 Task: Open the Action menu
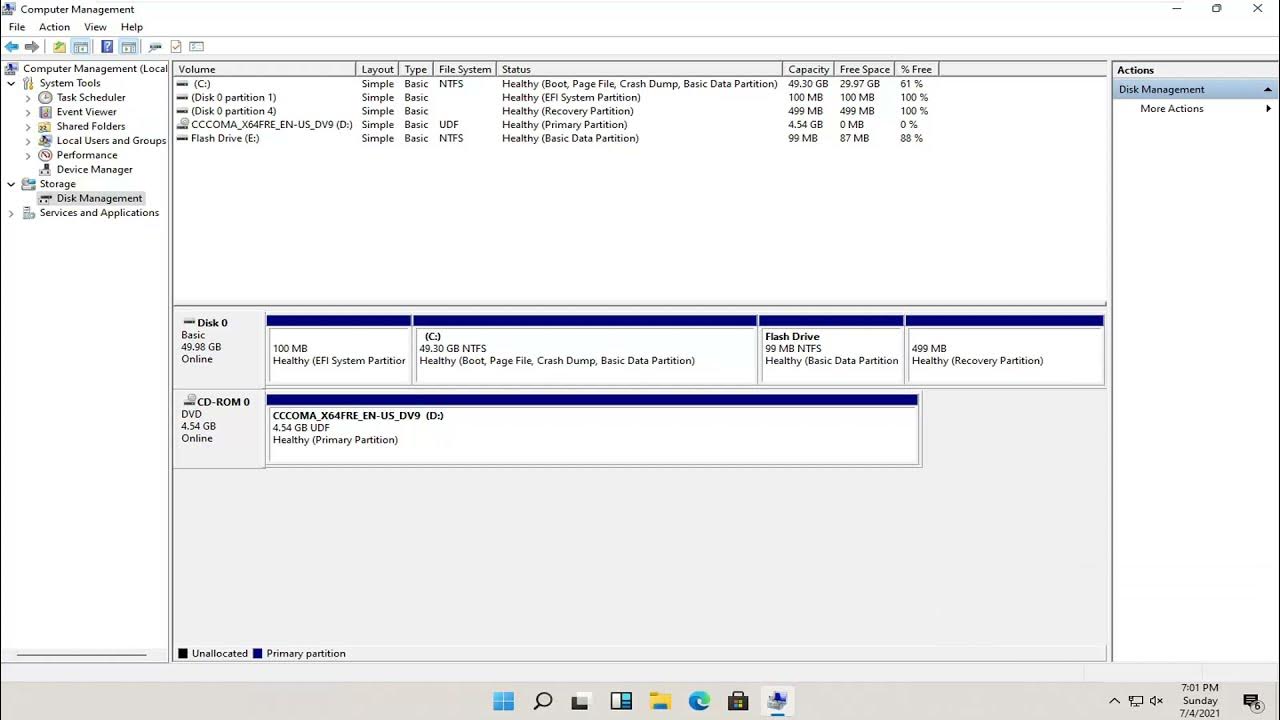[x=54, y=27]
